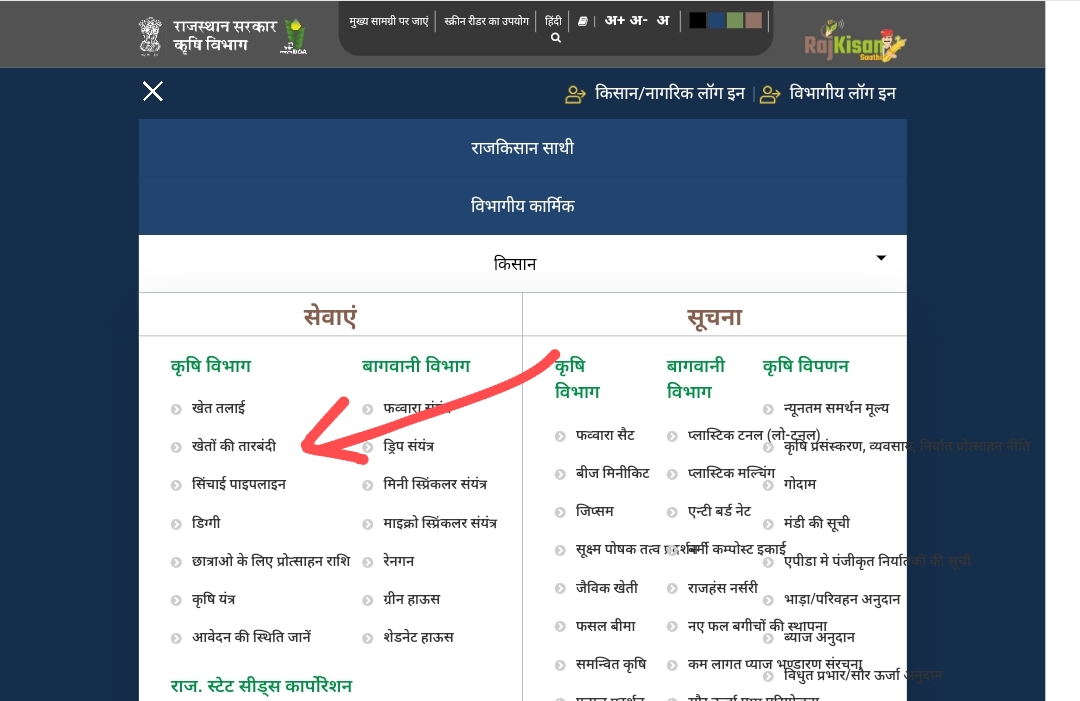Image resolution: width=1080 pixels, height=701 pixels.
Task: Open 'खेत तलाई' service
Action: tap(218, 408)
